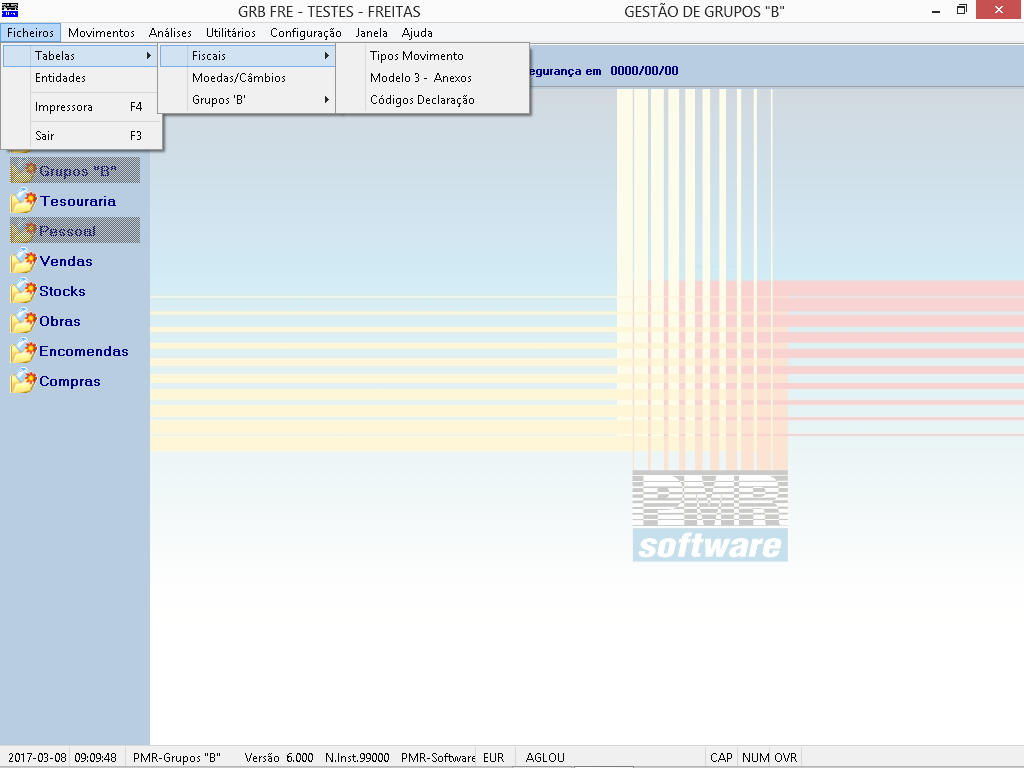The width and height of the screenshot is (1024, 768).
Task: Click the F4 shortcut beside Impressora
Action: pyautogui.click(x=136, y=107)
